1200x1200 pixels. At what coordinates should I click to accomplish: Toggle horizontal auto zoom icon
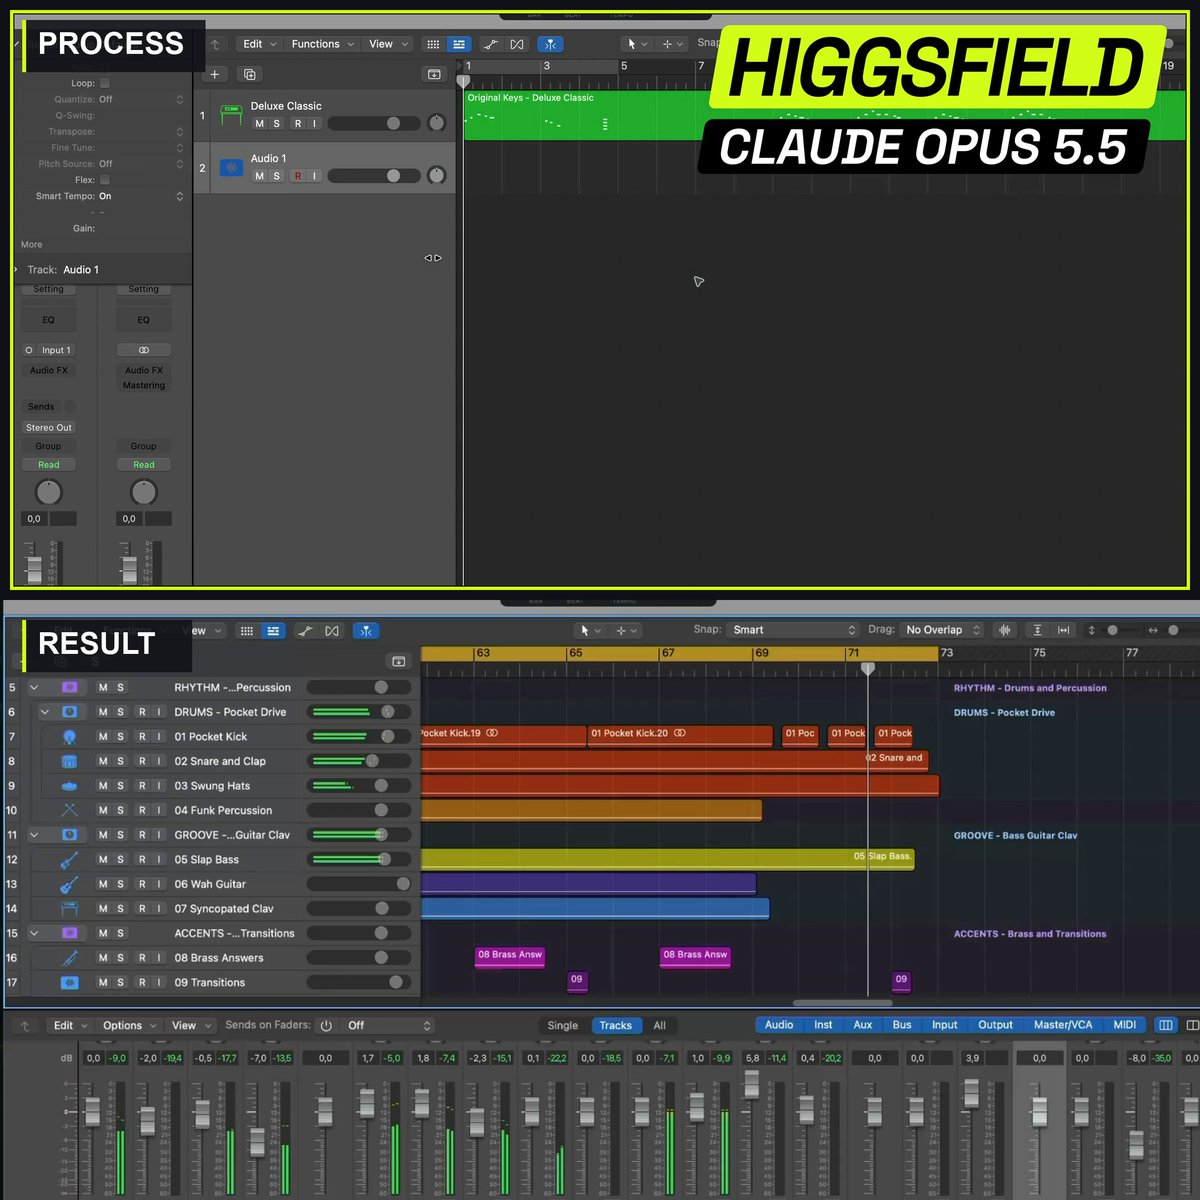pos(1063,630)
